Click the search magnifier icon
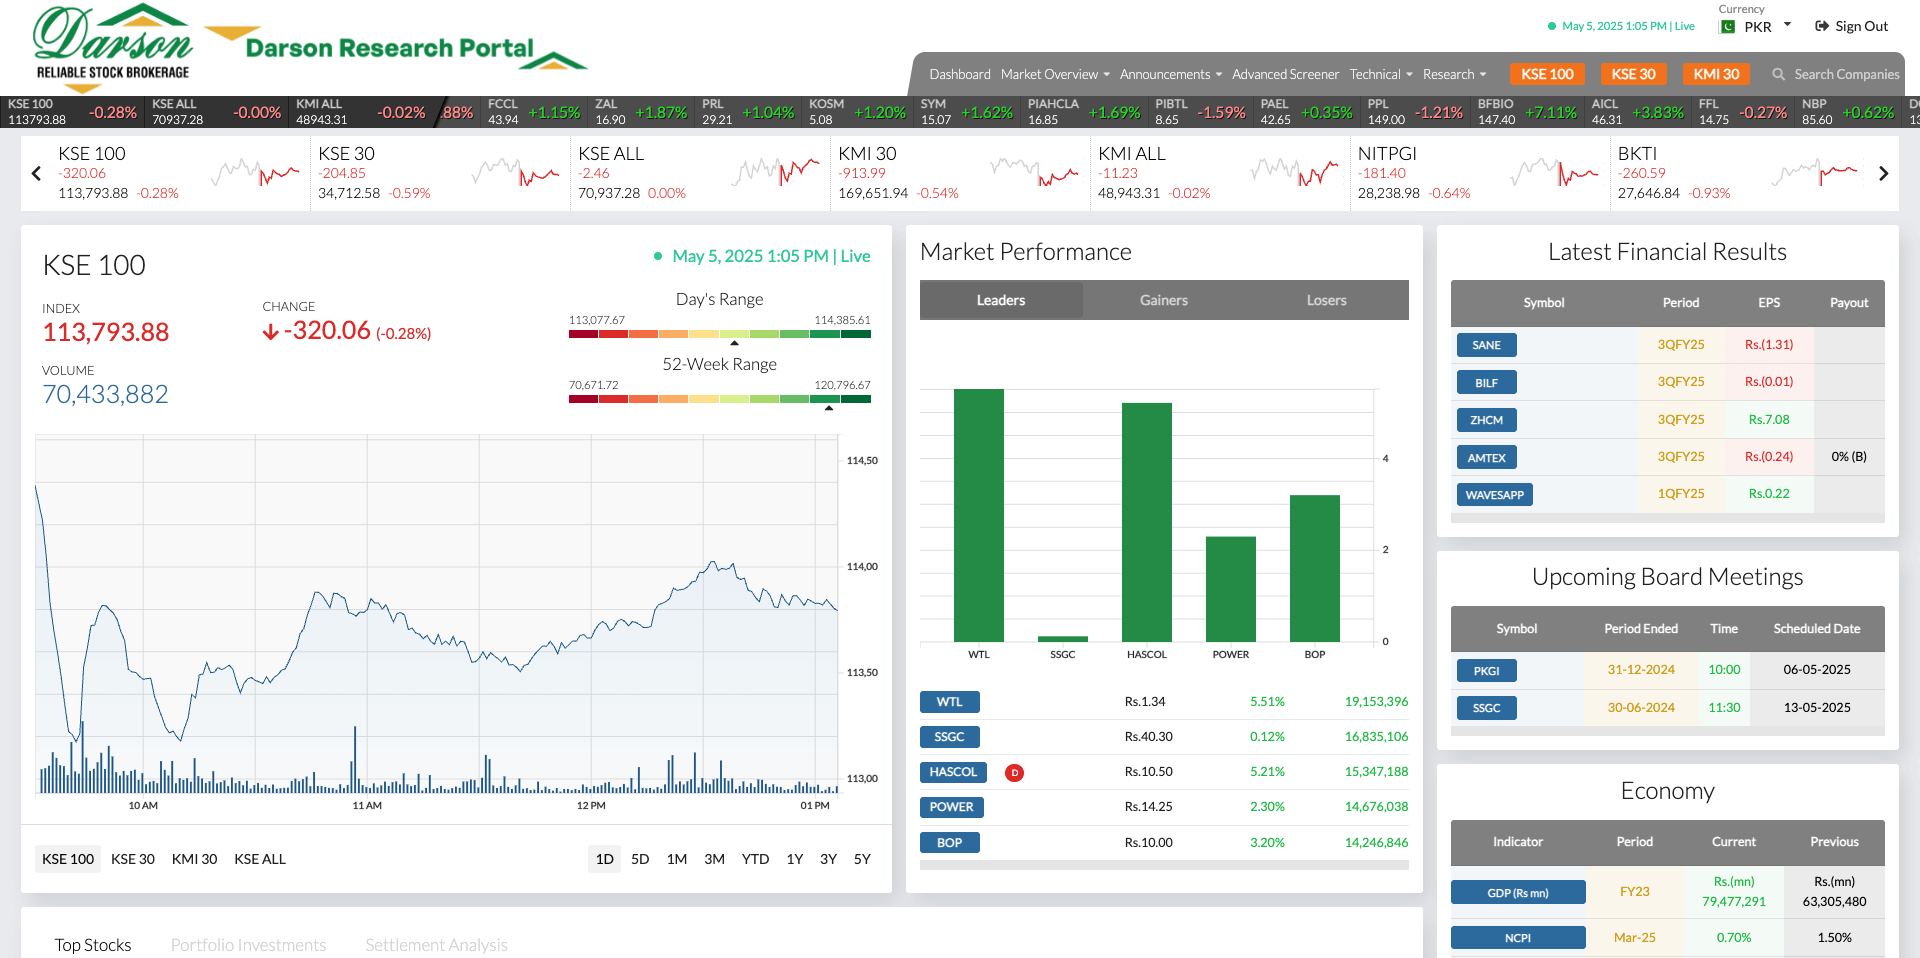This screenshot has width=1920, height=958. [x=1778, y=74]
